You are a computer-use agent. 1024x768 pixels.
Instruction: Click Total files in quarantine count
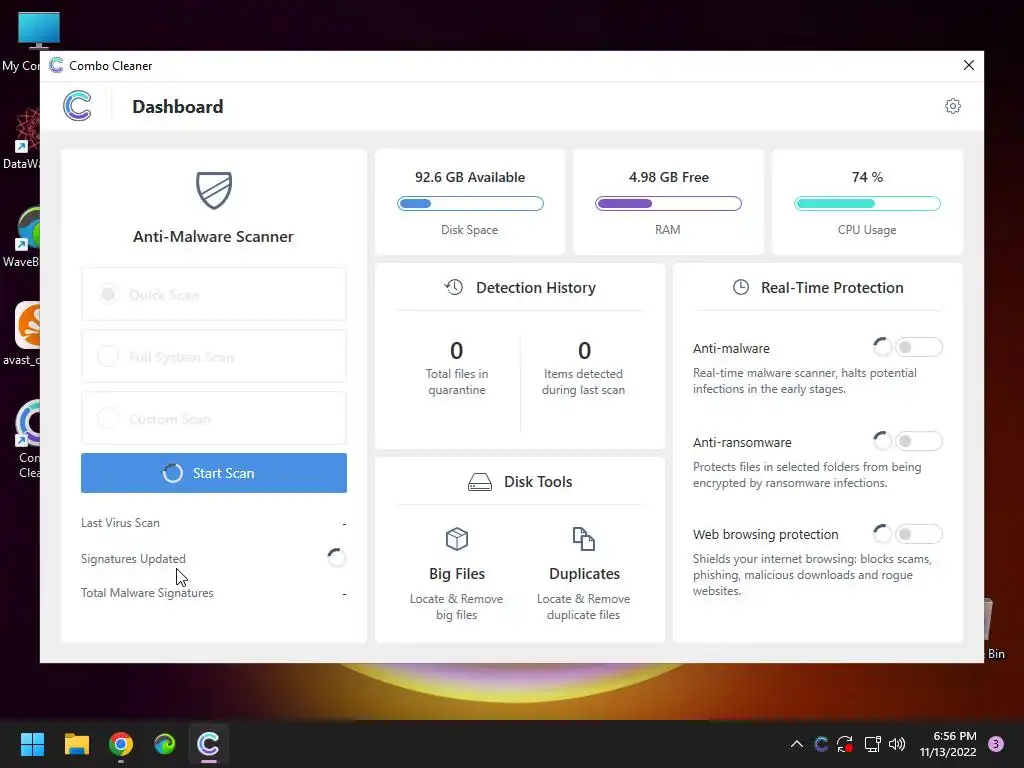[x=456, y=351]
